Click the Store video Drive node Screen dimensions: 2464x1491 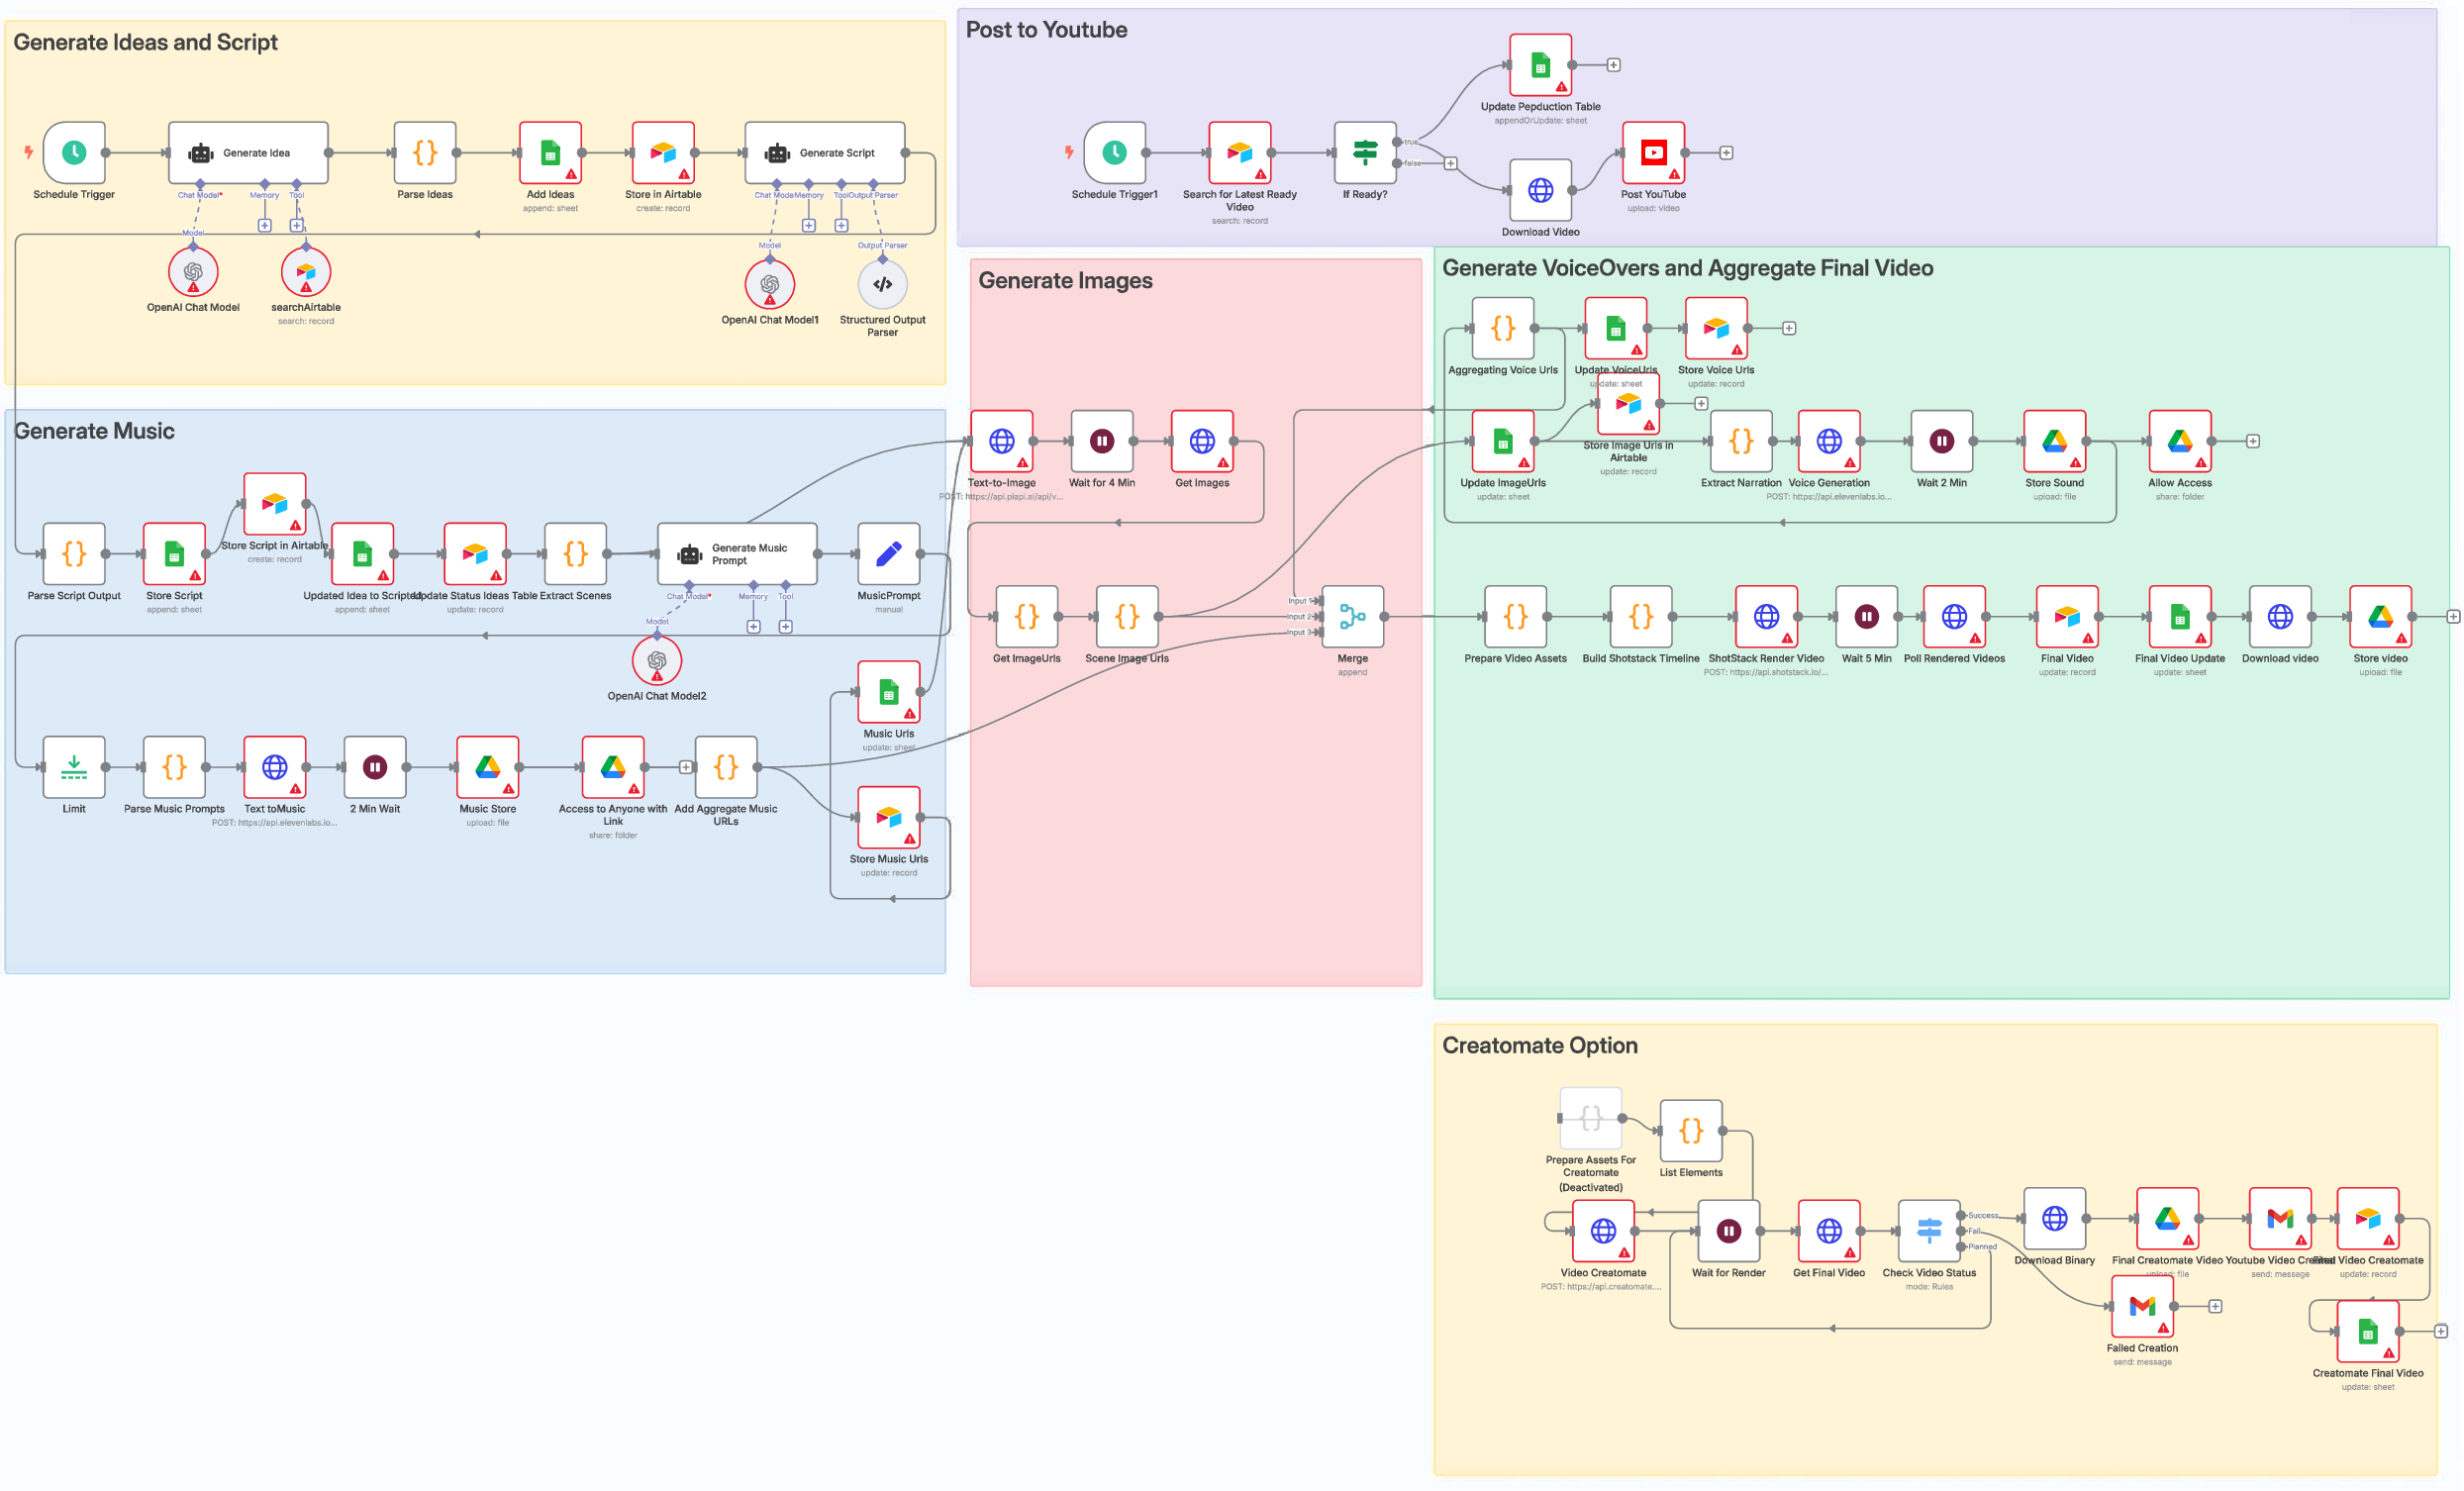(2381, 617)
